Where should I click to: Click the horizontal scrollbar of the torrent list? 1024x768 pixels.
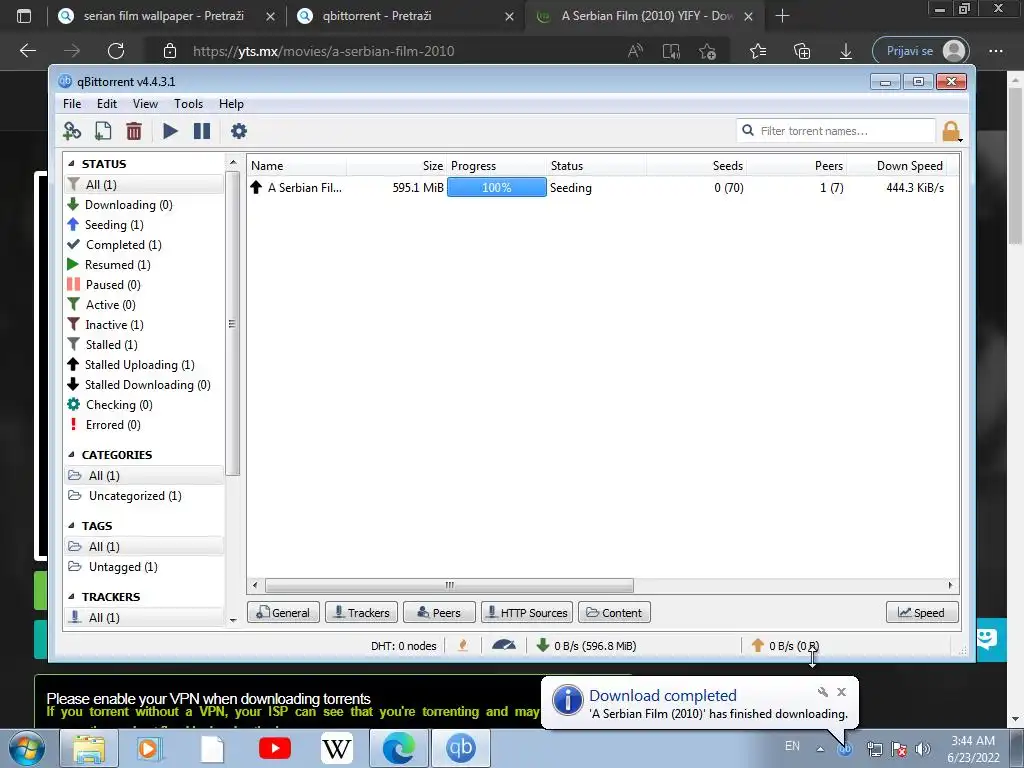(449, 585)
